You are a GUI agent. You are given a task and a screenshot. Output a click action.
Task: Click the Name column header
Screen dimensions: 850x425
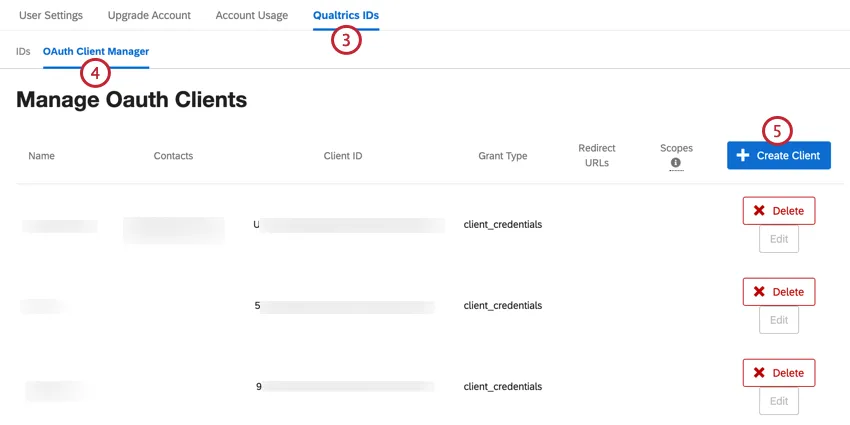click(x=41, y=156)
